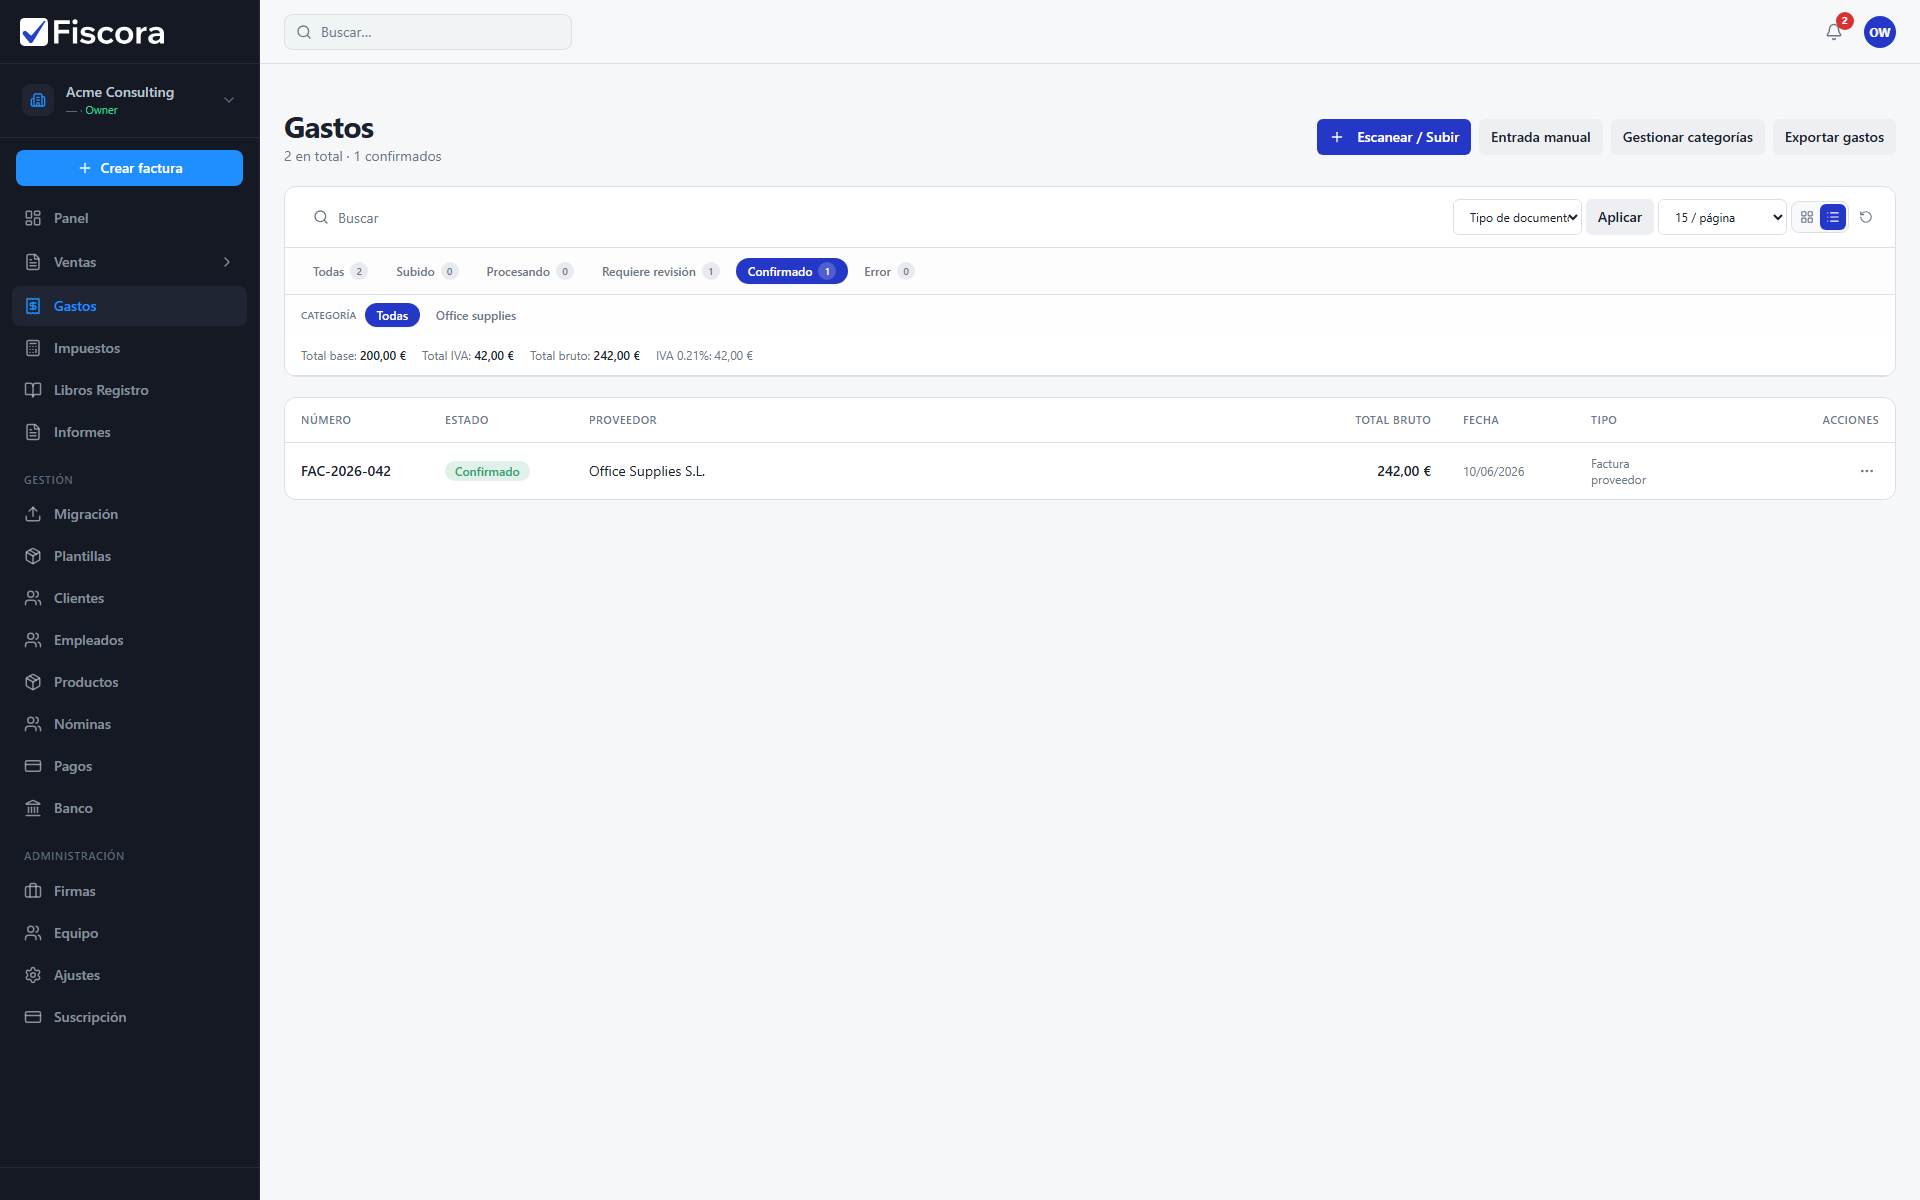Select the Procesando status tab
Screen dimensions: 1920x1200
point(529,271)
